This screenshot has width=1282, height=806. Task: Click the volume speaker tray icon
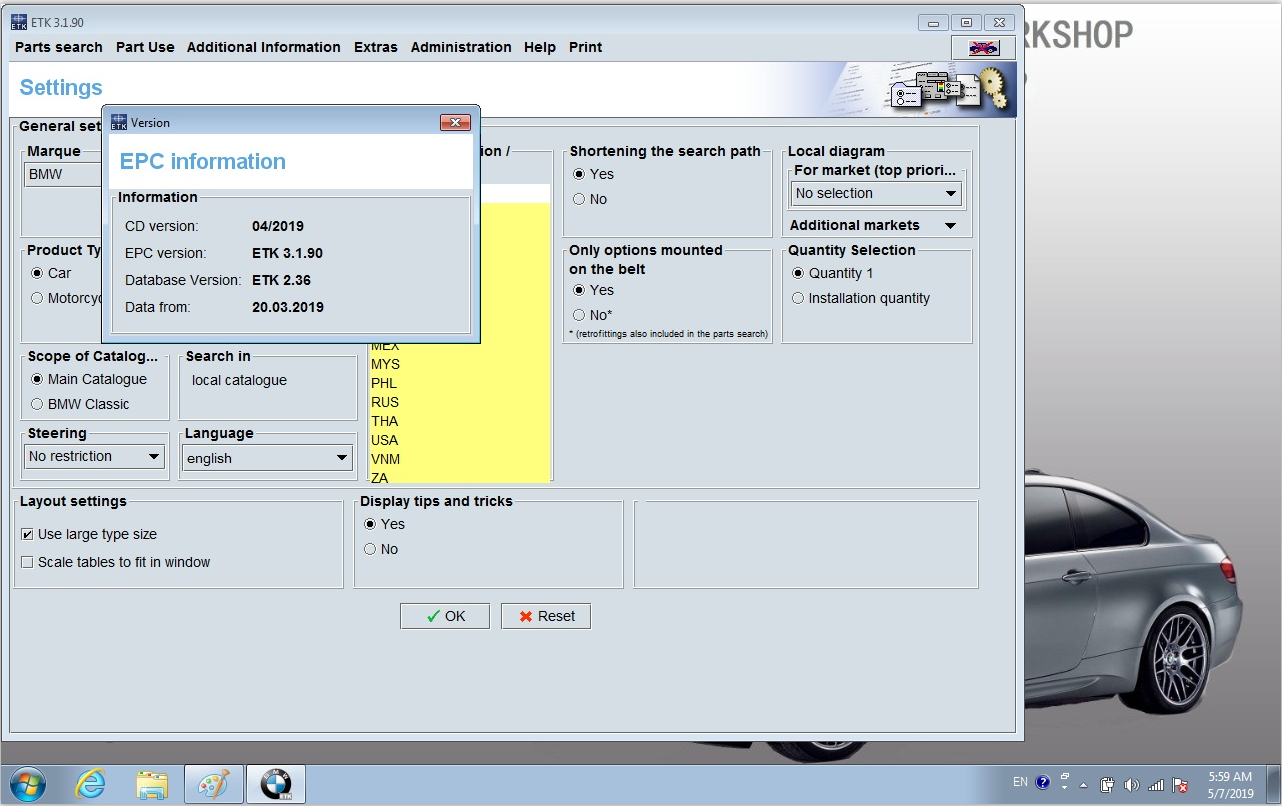pos(1131,784)
